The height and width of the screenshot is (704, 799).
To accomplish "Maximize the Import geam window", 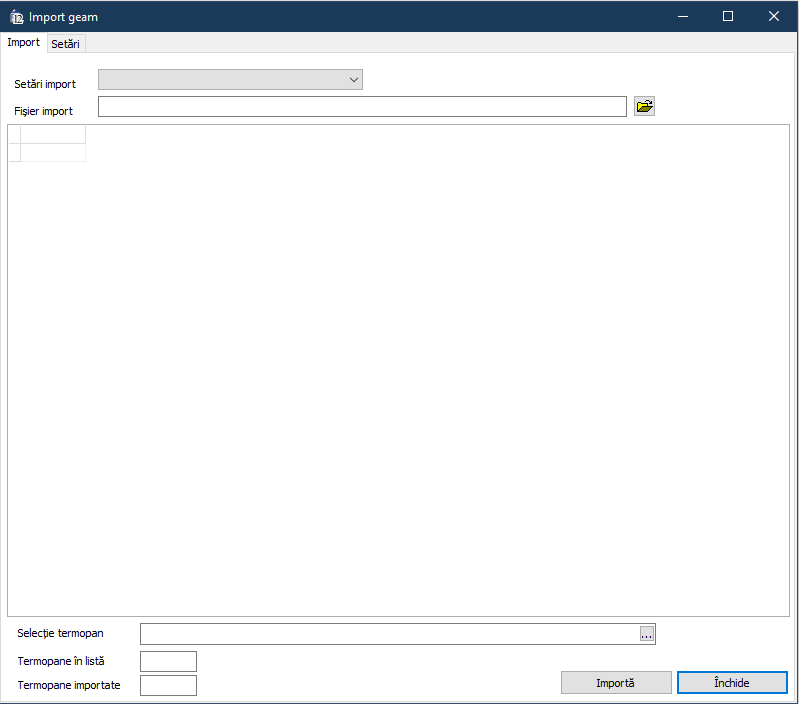I will [x=728, y=17].
